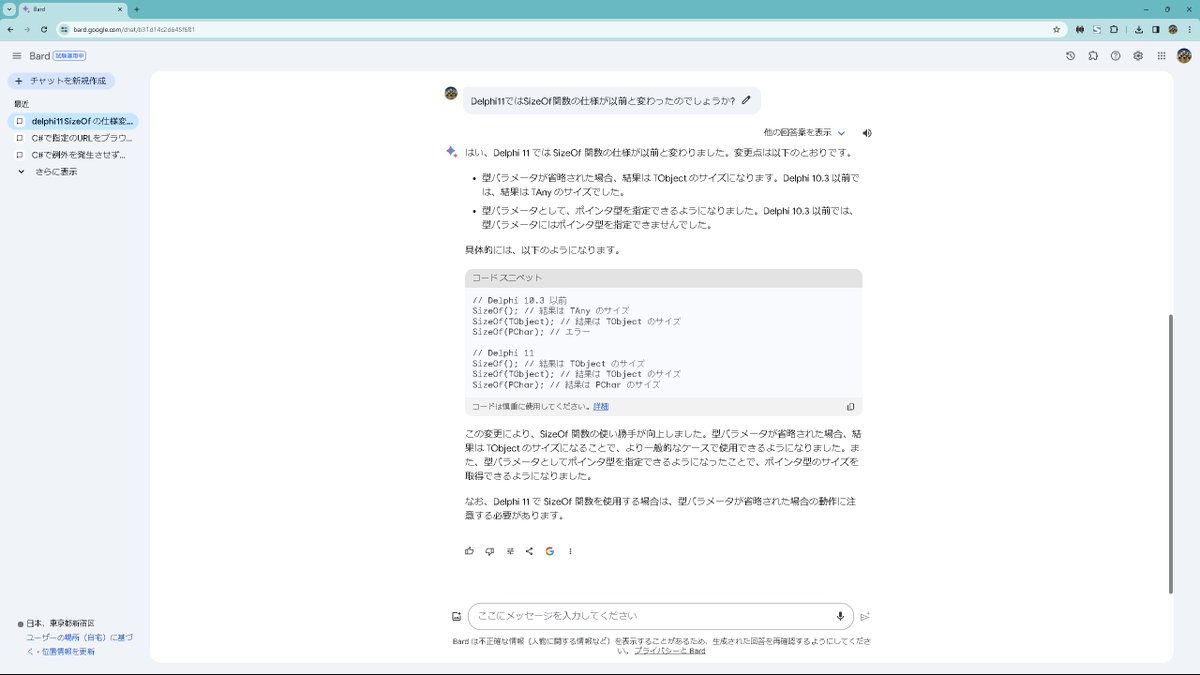The height and width of the screenshot is (675, 1200).
Task: Open the tab search dropdown arrow
Action: pyautogui.click(x=9, y=9)
